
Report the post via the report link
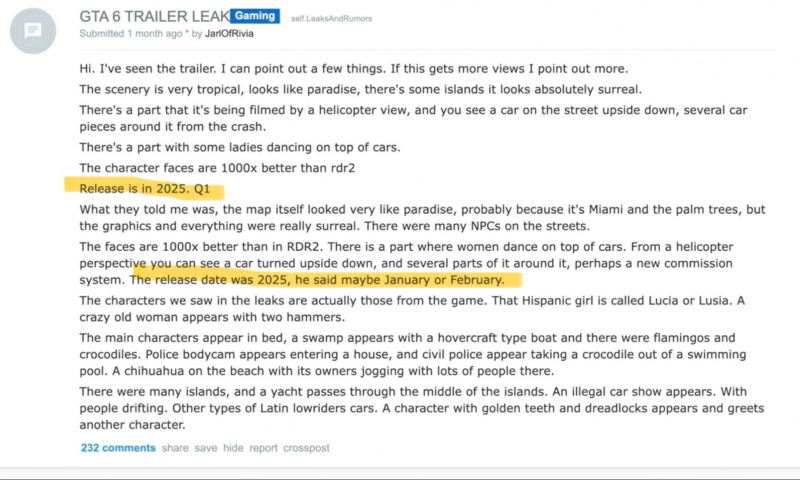click(263, 448)
